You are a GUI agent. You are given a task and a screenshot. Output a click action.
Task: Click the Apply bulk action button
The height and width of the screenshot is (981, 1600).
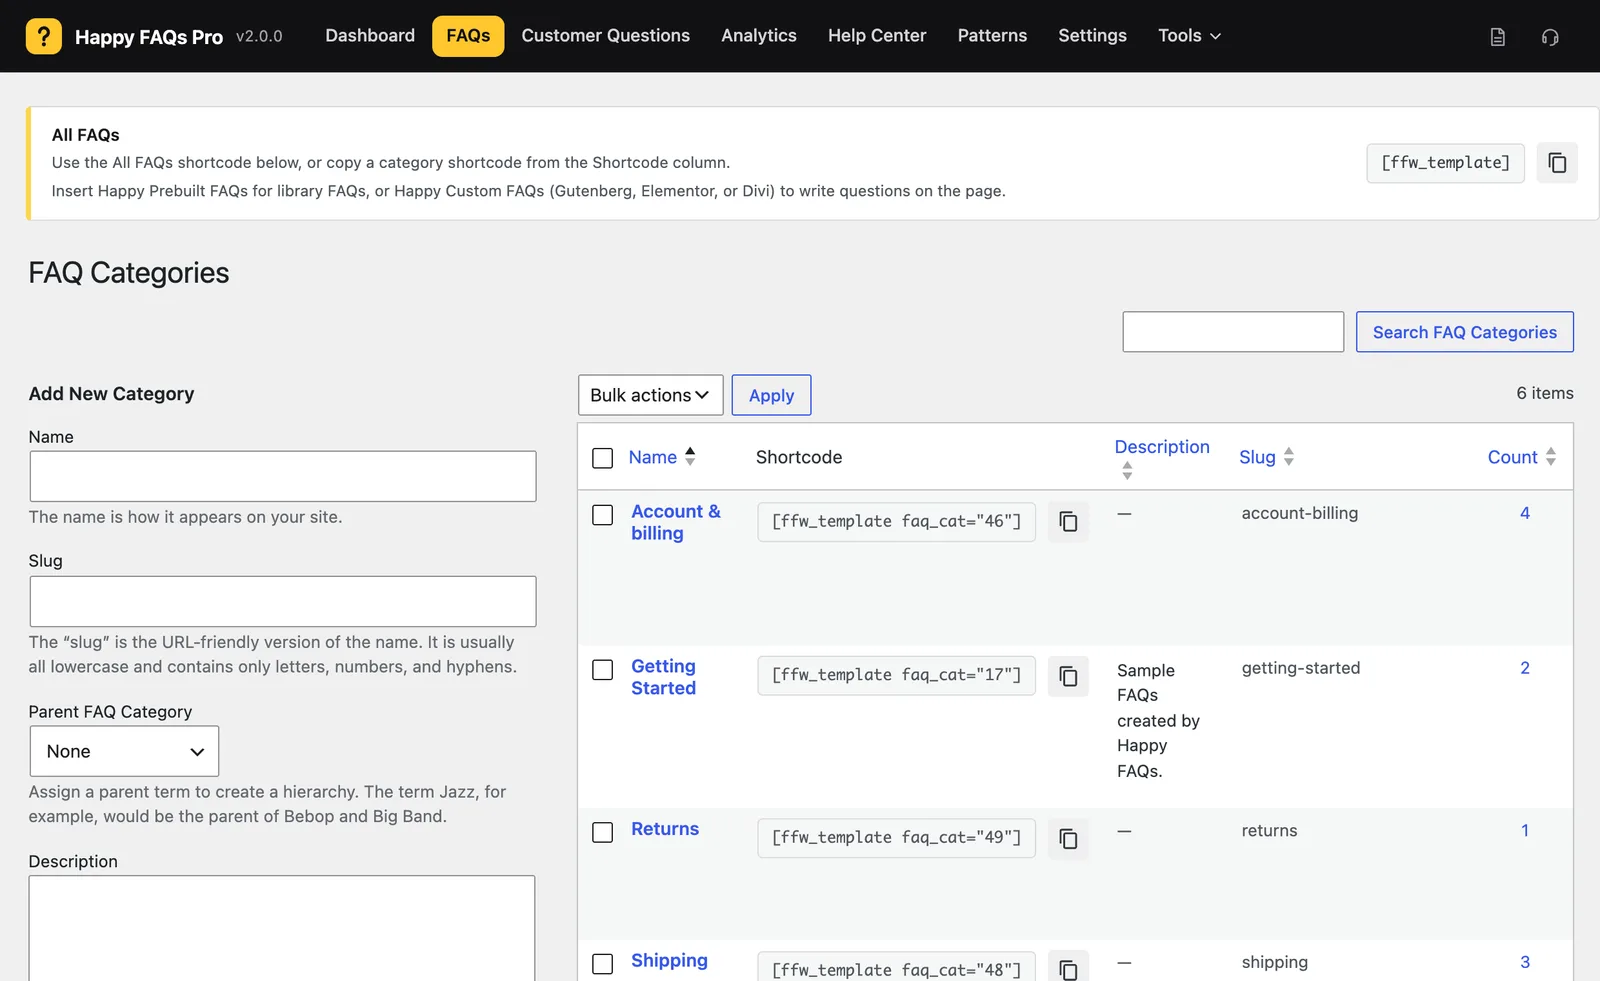[771, 395]
